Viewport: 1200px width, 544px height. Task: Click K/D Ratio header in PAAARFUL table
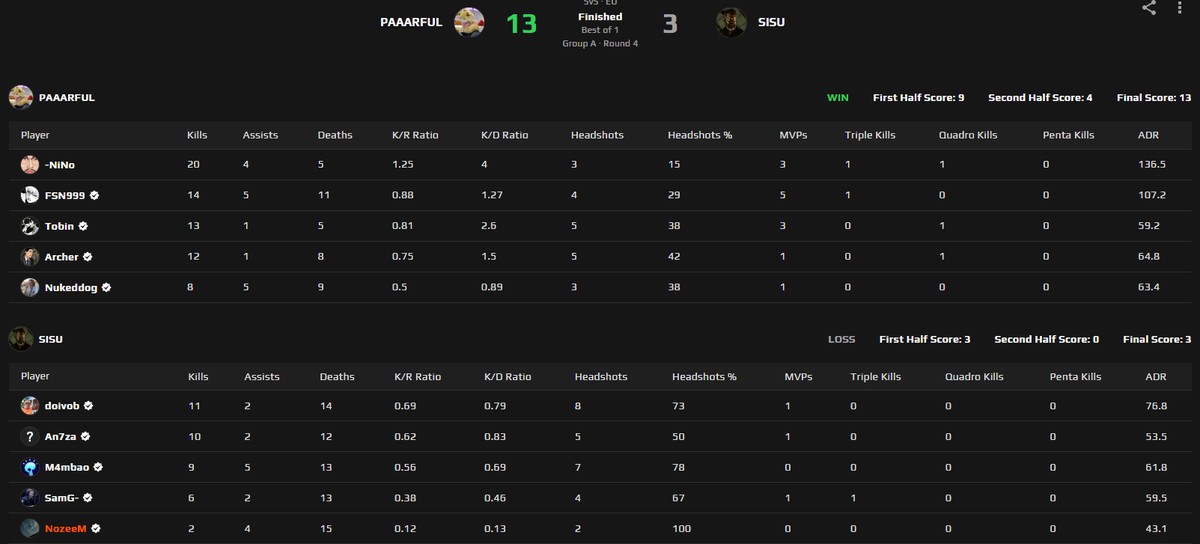click(505, 135)
